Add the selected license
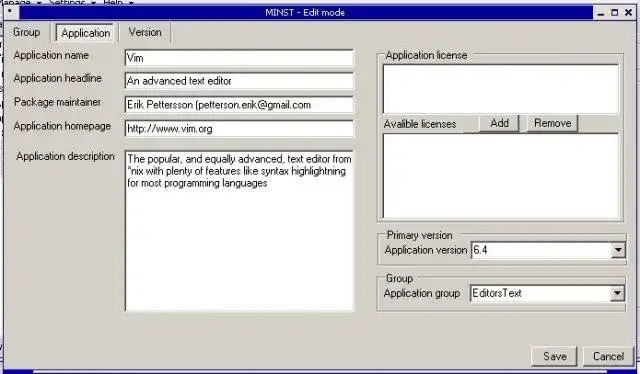The width and height of the screenshot is (640, 374). [x=499, y=123]
